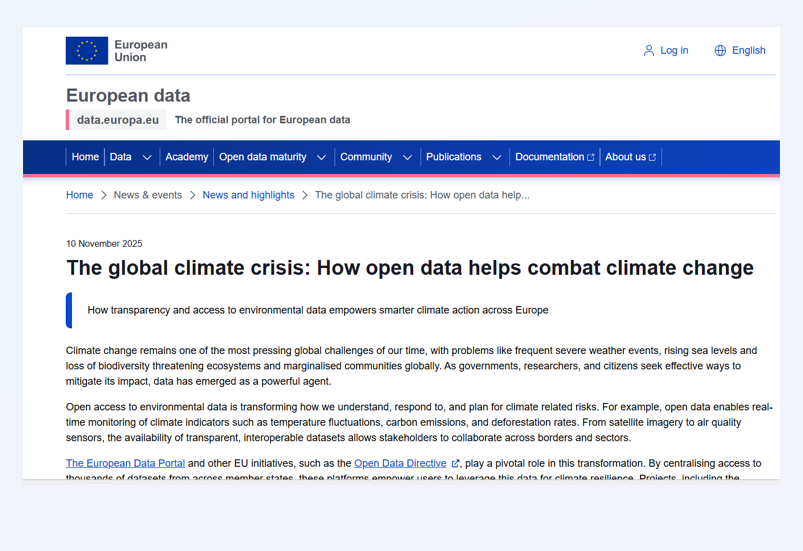Expand the Open data maturity chevron

pyautogui.click(x=321, y=158)
